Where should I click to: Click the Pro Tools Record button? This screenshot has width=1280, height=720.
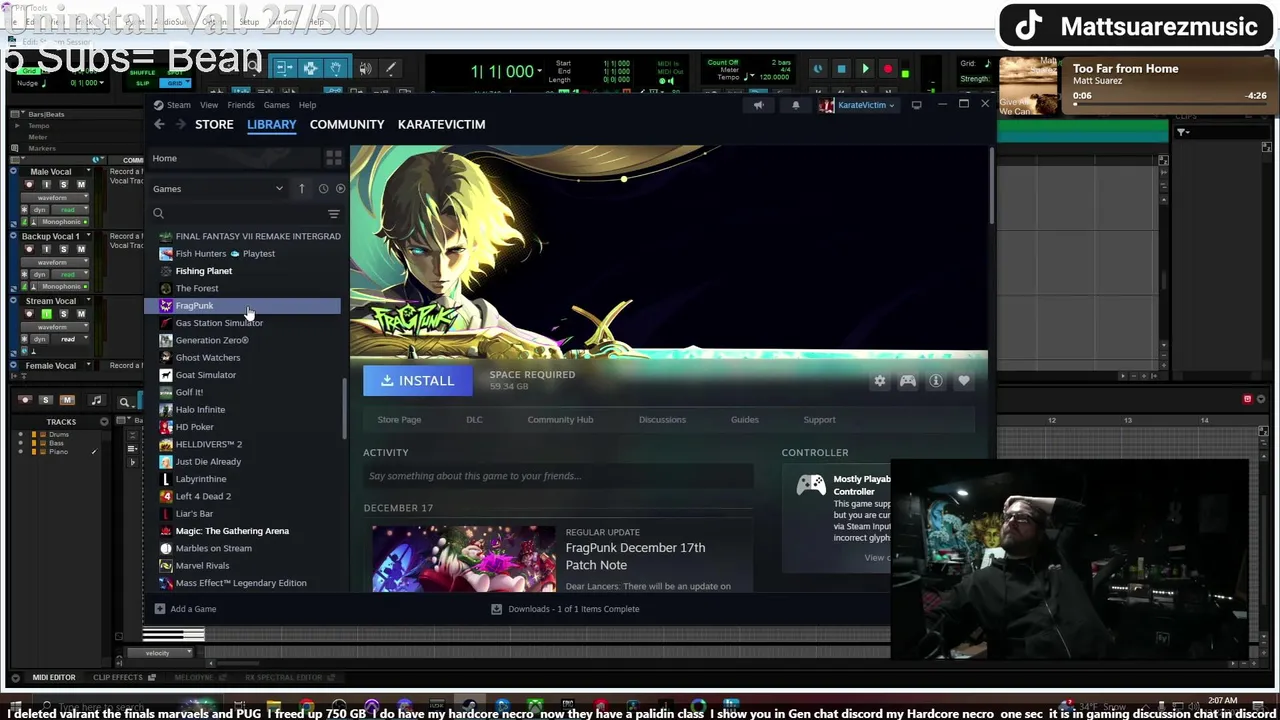pyautogui.click(x=887, y=69)
